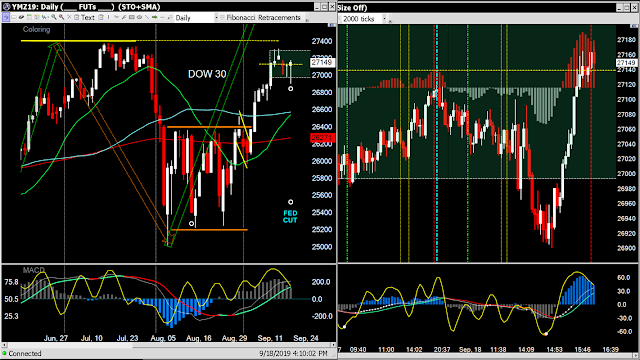Image resolution: width=640 pixels, height=360 pixels.
Task: Close the 2000 ticks chart window
Action: click(634, 7)
